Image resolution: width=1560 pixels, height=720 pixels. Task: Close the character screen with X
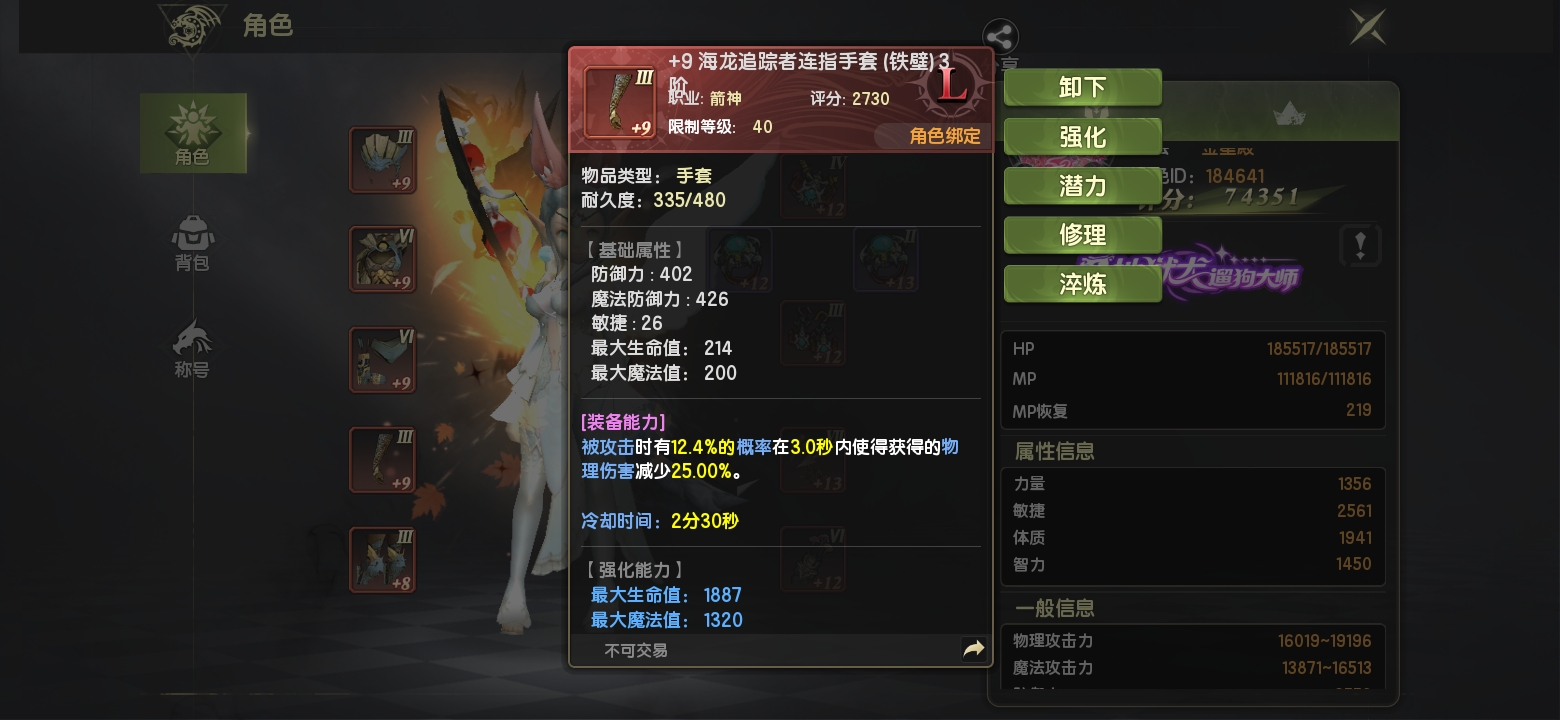(1367, 26)
